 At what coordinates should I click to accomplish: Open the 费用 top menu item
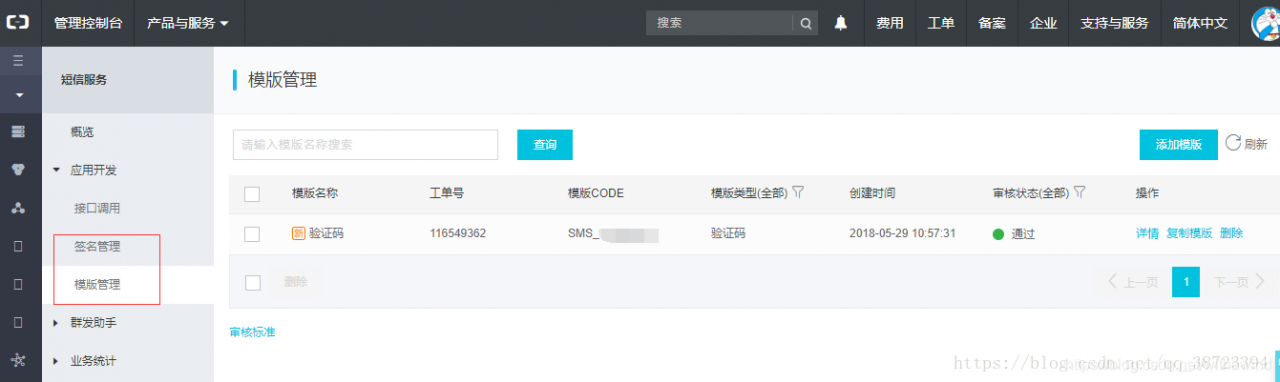click(x=890, y=23)
